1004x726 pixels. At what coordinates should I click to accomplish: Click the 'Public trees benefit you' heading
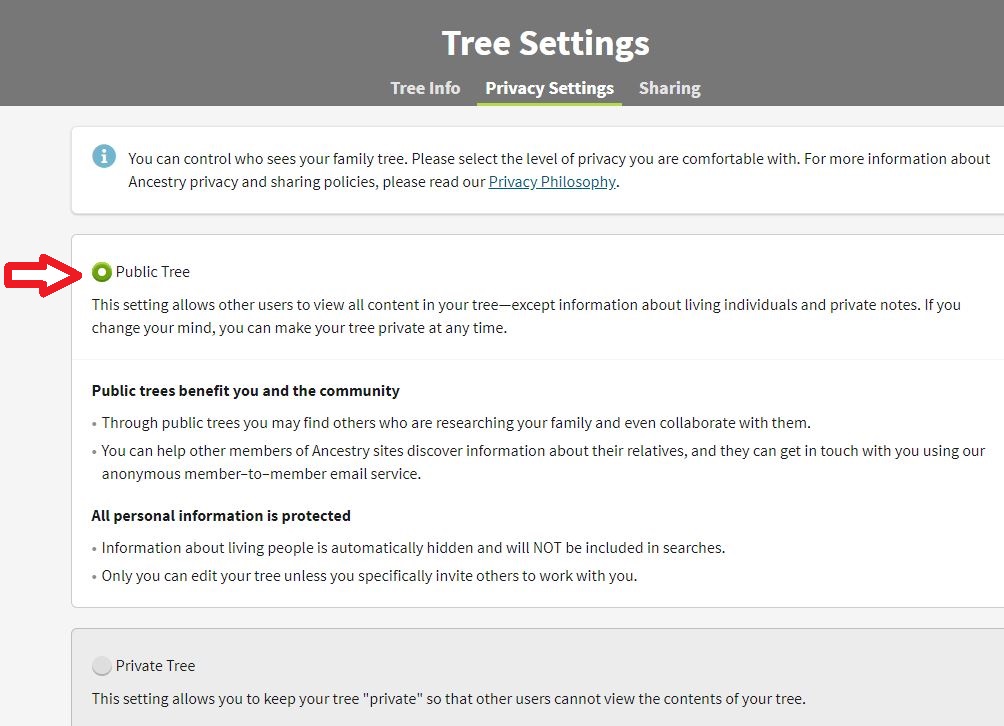245,391
